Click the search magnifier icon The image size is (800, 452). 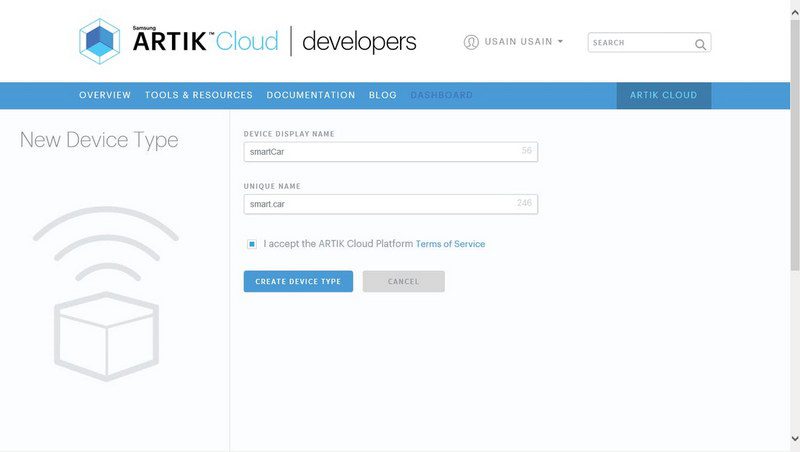(x=701, y=44)
